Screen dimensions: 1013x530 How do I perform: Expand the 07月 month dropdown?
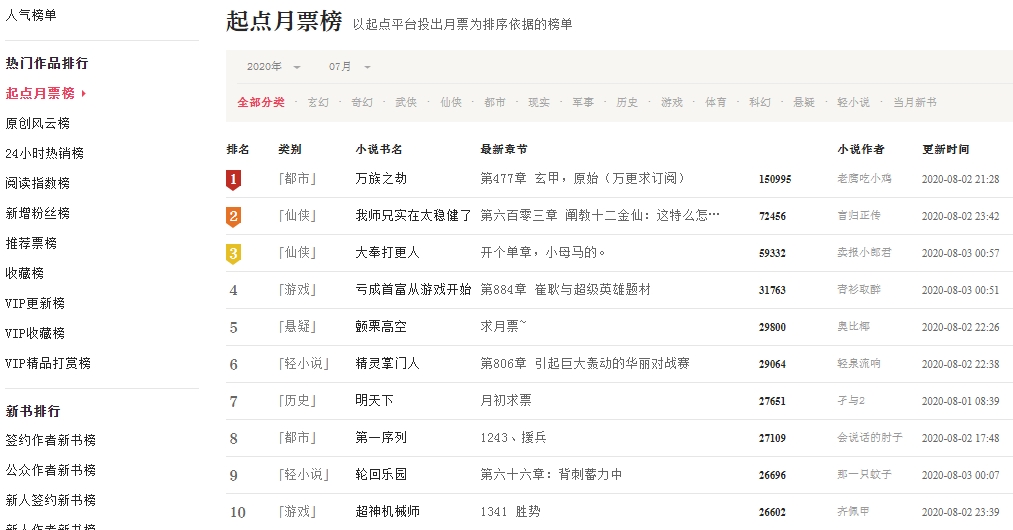point(349,67)
